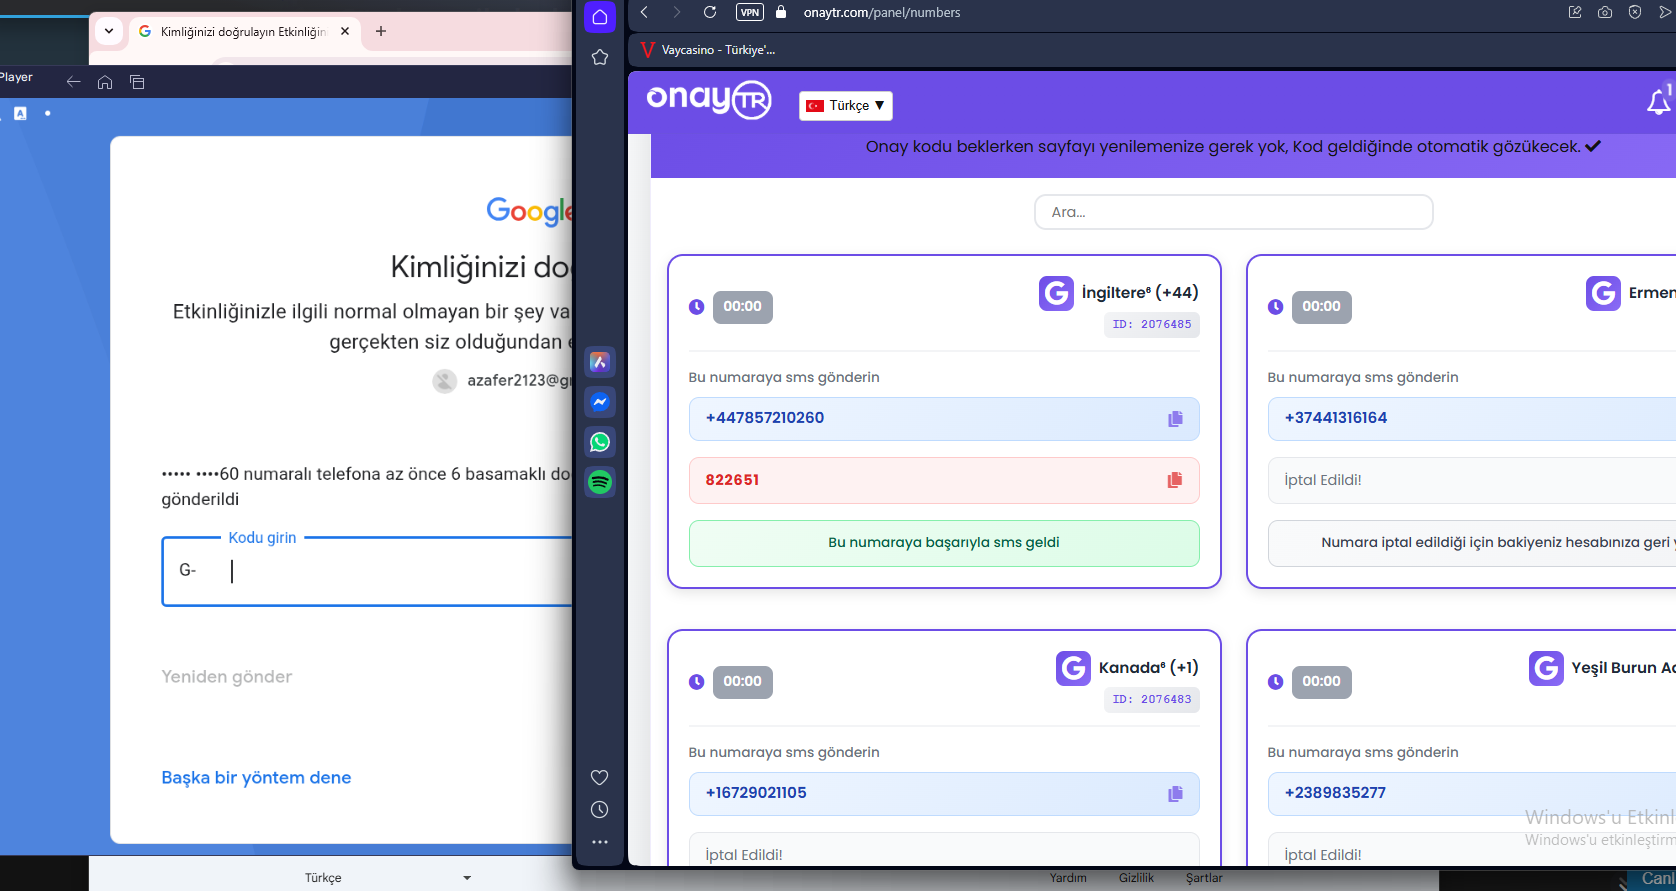The image size is (1676, 891).
Task: Select the number +37441316164
Action: pos(1336,418)
